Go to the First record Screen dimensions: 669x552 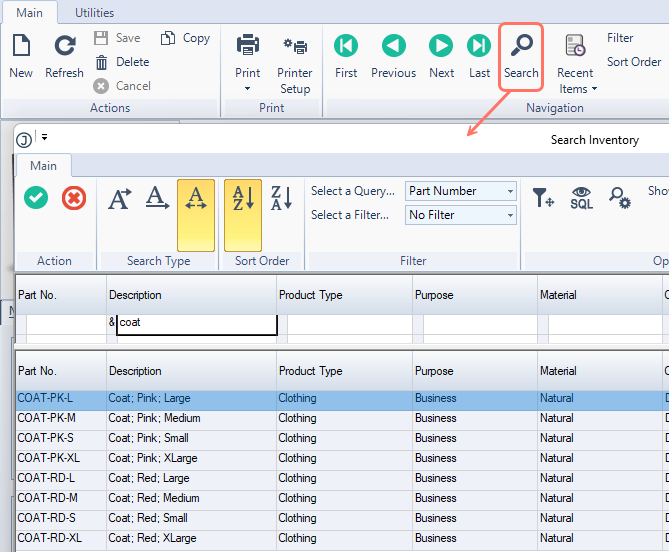coord(346,56)
